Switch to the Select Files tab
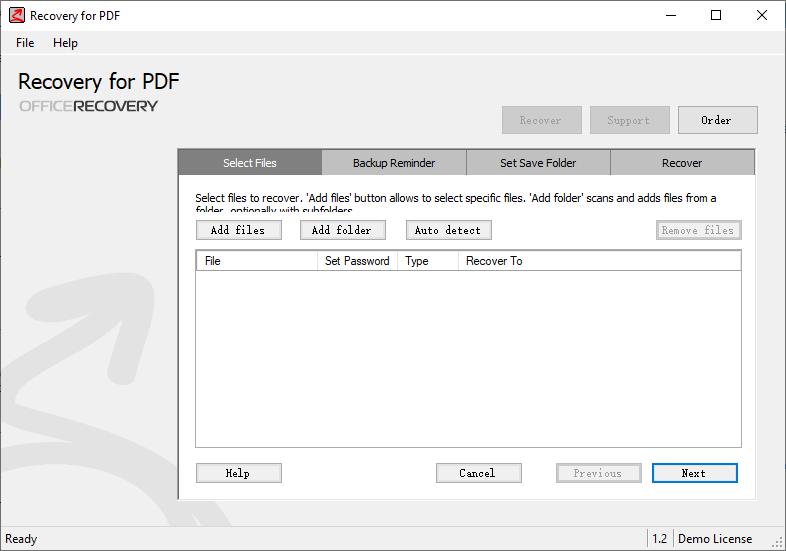Screen dimensions: 786x551 pyautogui.click(x=250, y=163)
